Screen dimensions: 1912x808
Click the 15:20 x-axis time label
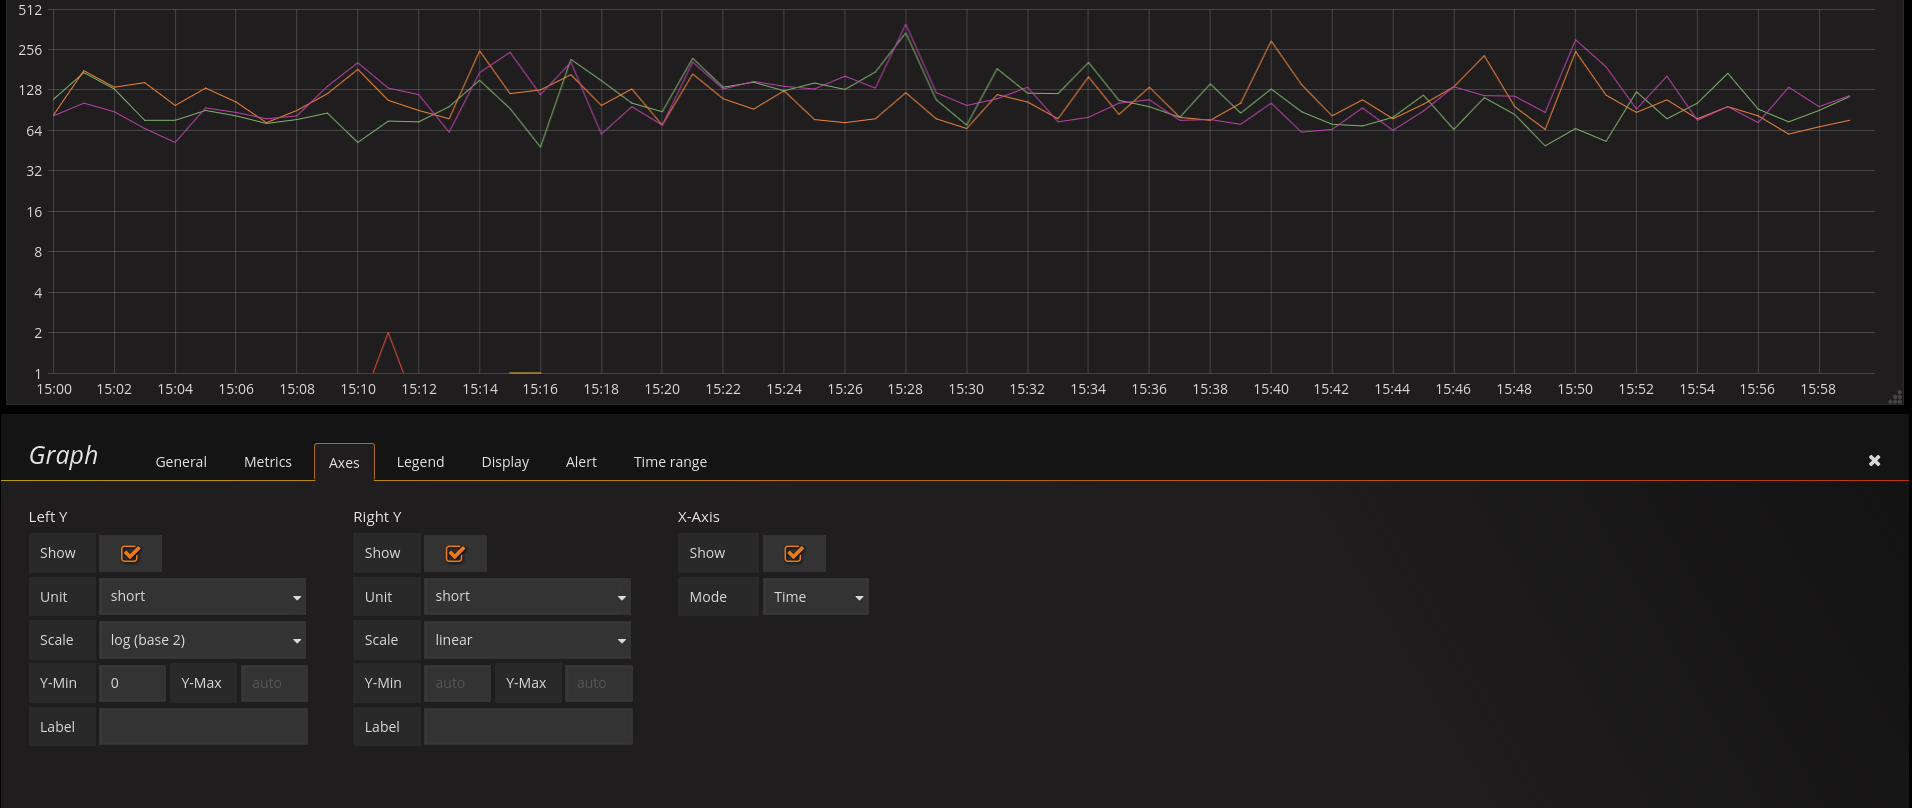662,389
